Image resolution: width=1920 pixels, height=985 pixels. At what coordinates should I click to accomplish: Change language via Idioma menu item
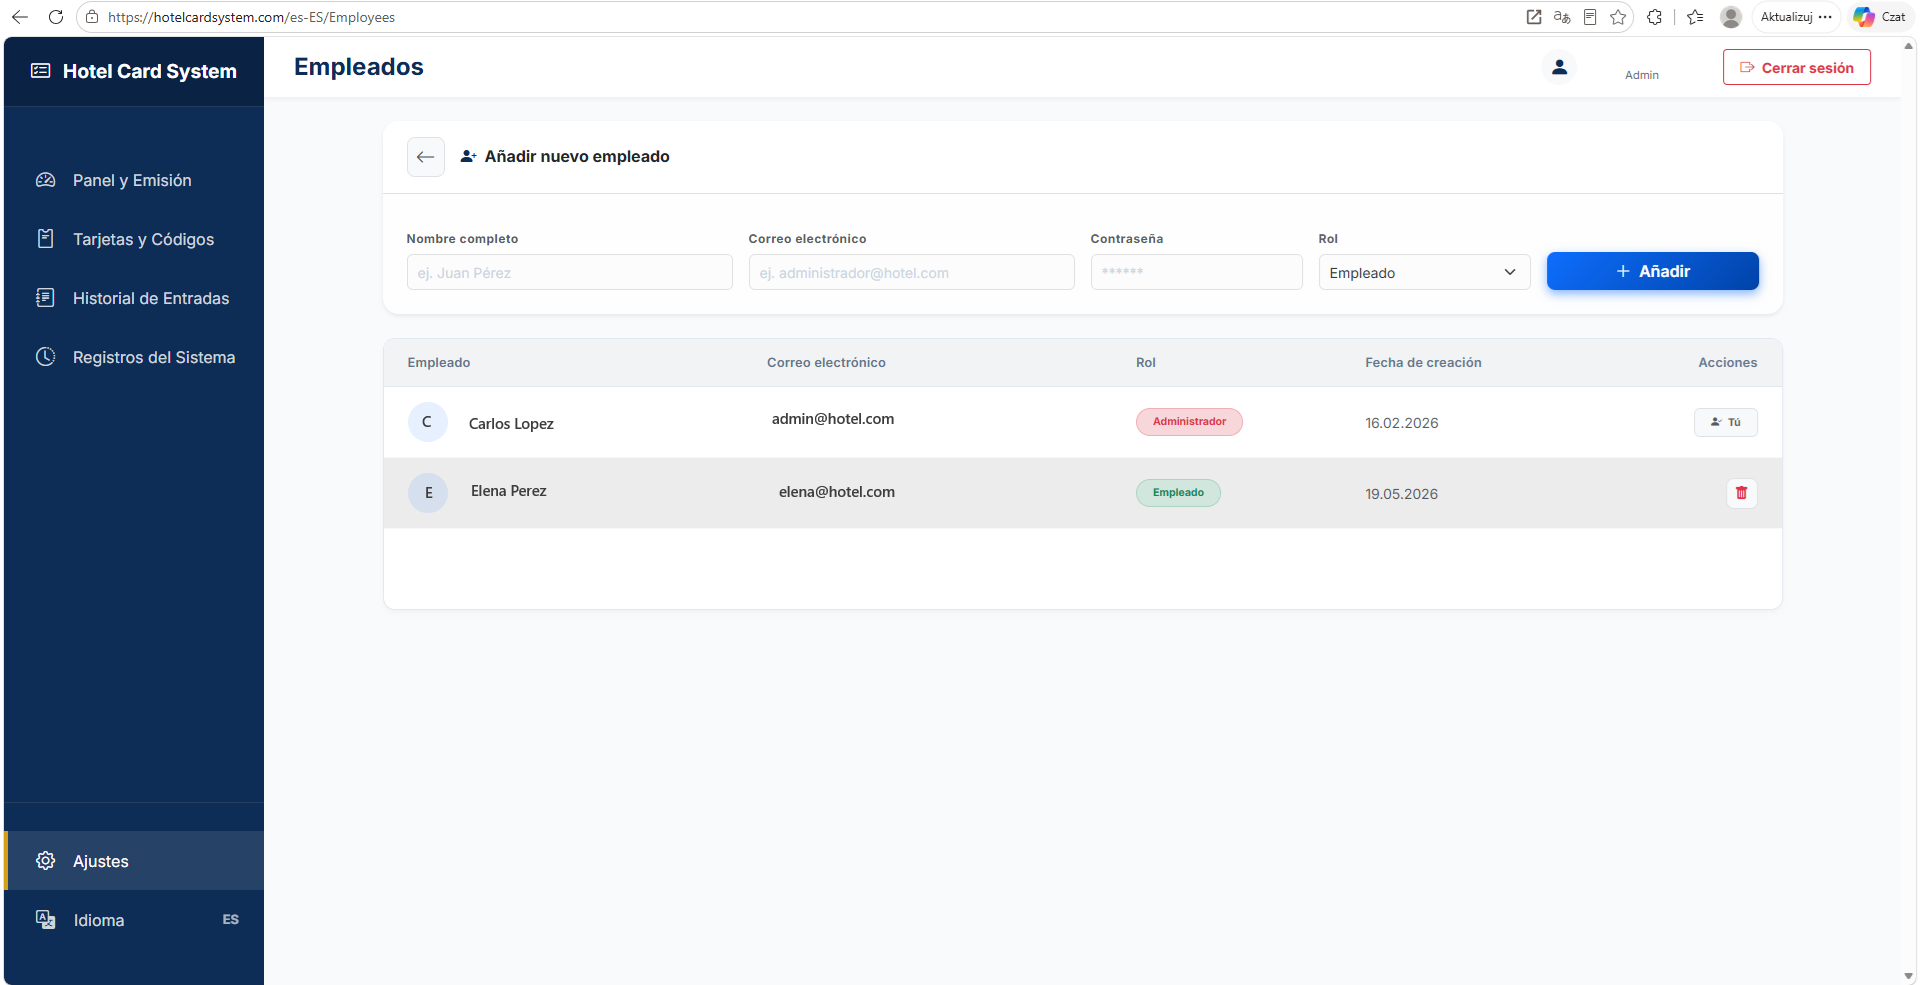[x=134, y=920]
